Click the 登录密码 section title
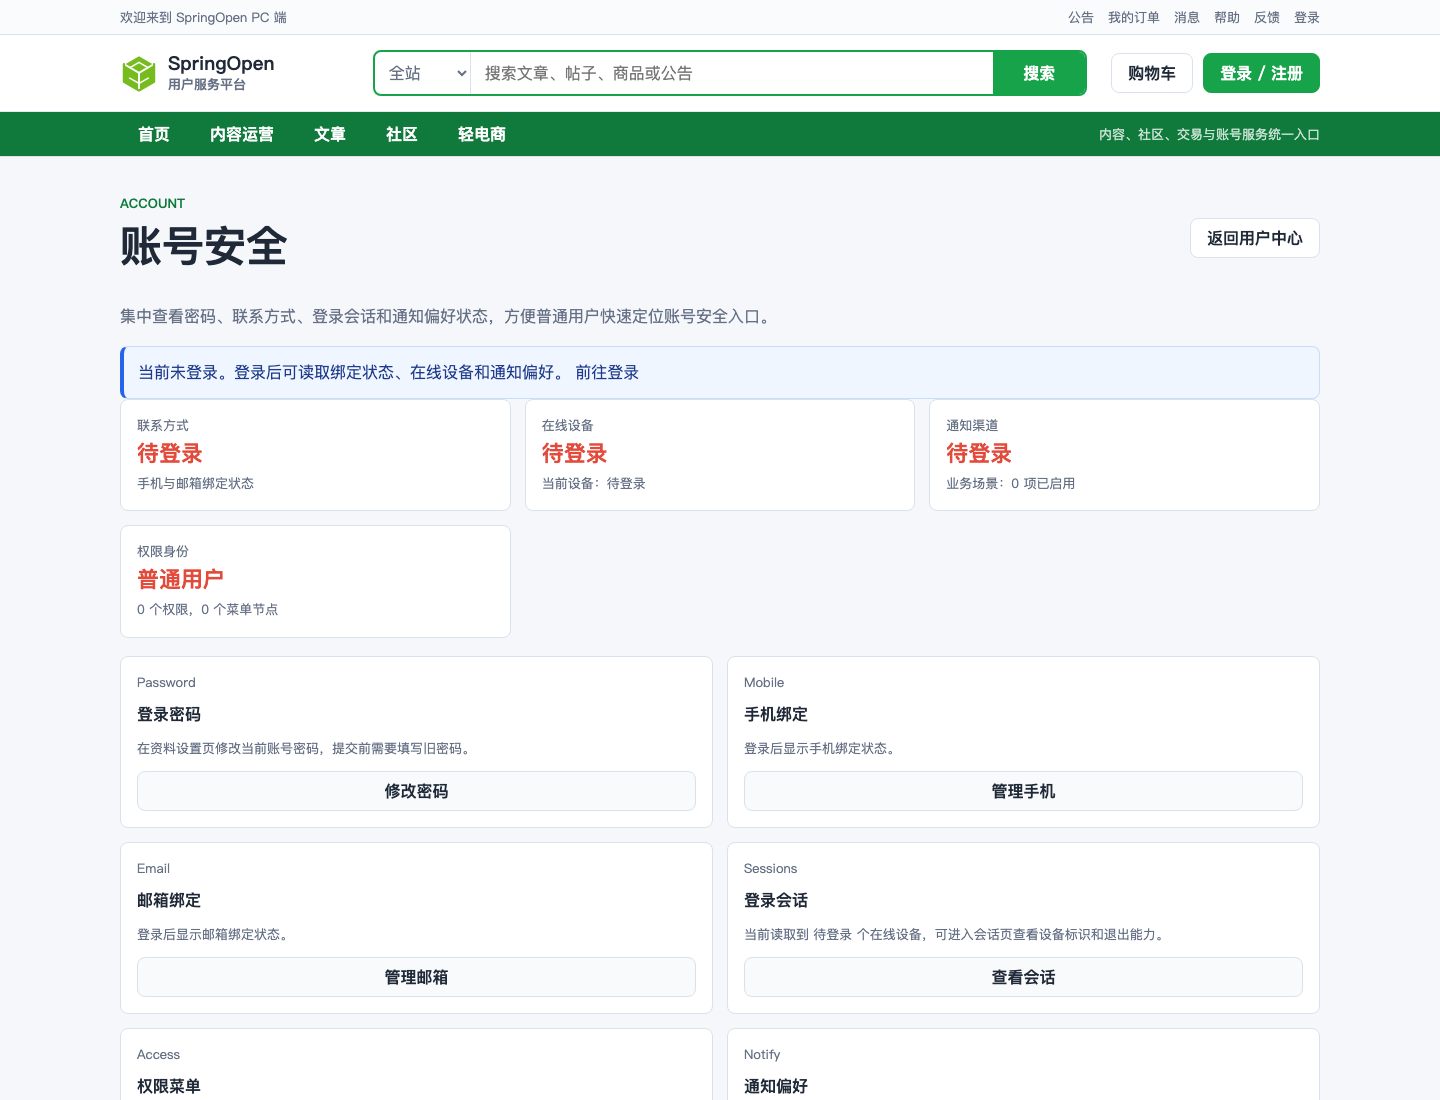Image resolution: width=1440 pixels, height=1100 pixels. [x=169, y=714]
